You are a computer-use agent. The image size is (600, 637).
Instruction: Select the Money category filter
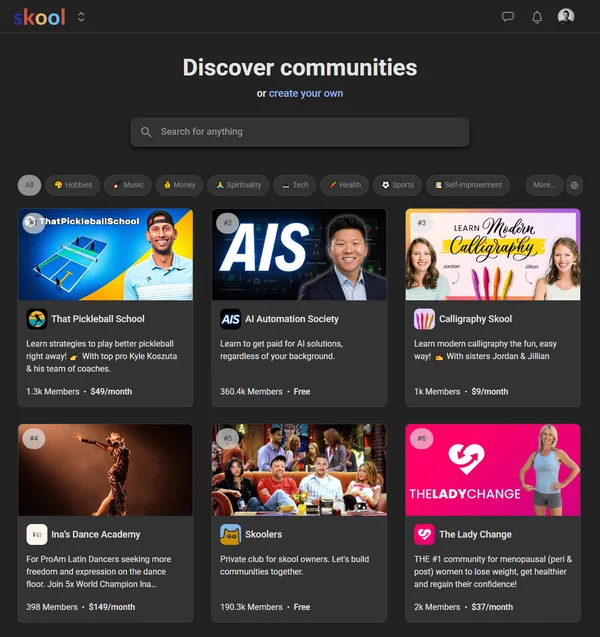pos(180,185)
